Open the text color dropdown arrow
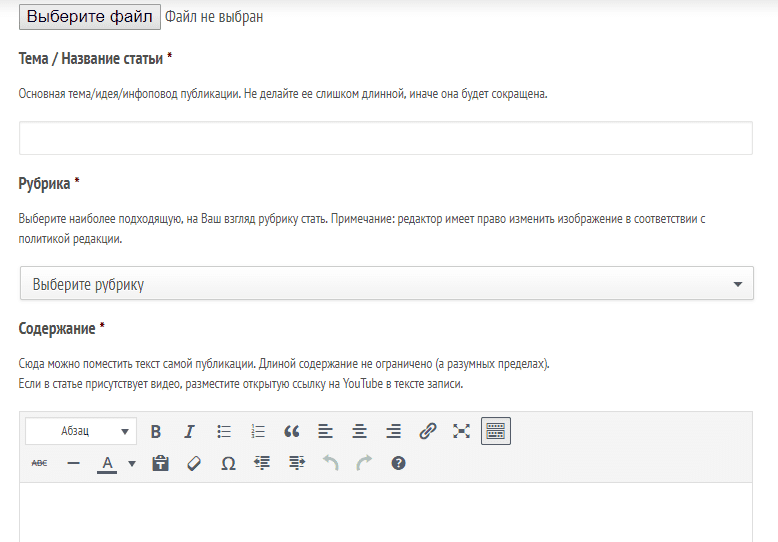The width and height of the screenshot is (778, 542). (x=131, y=463)
